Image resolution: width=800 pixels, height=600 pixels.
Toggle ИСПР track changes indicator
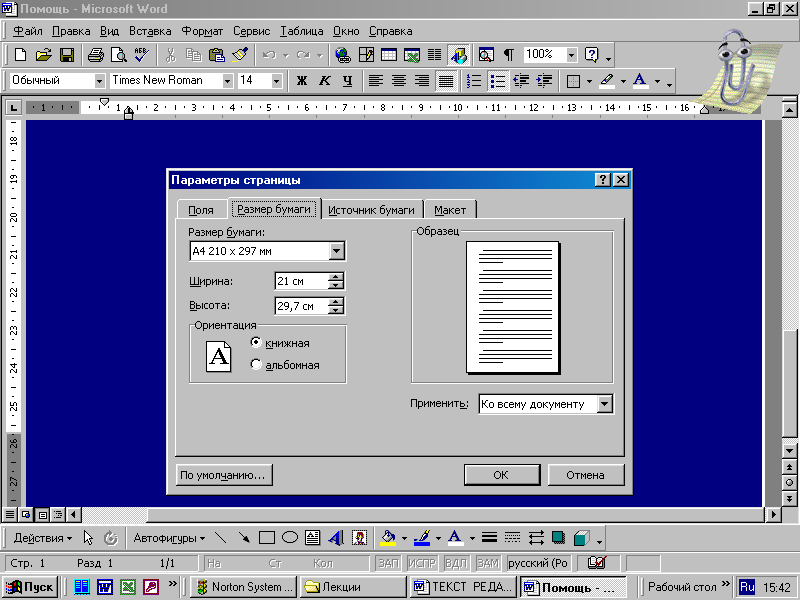(421, 563)
